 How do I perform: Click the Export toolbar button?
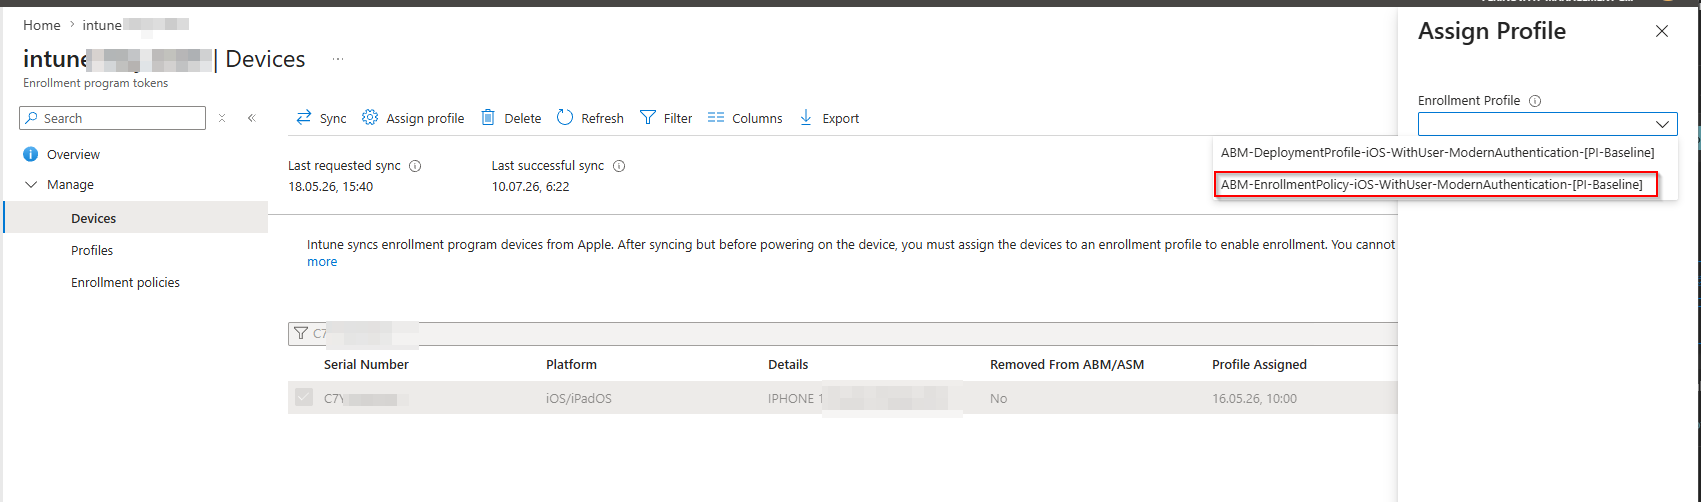pos(830,118)
